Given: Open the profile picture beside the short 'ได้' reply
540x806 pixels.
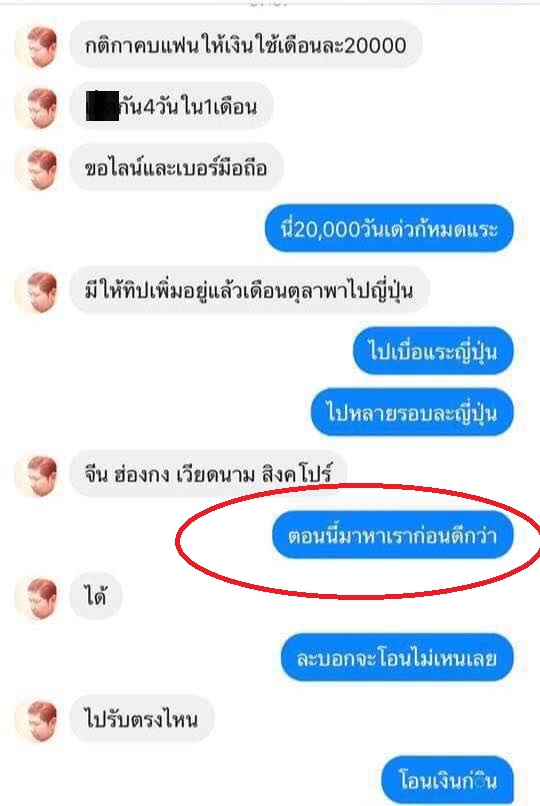Looking at the screenshot, I should pyautogui.click(x=36, y=597).
